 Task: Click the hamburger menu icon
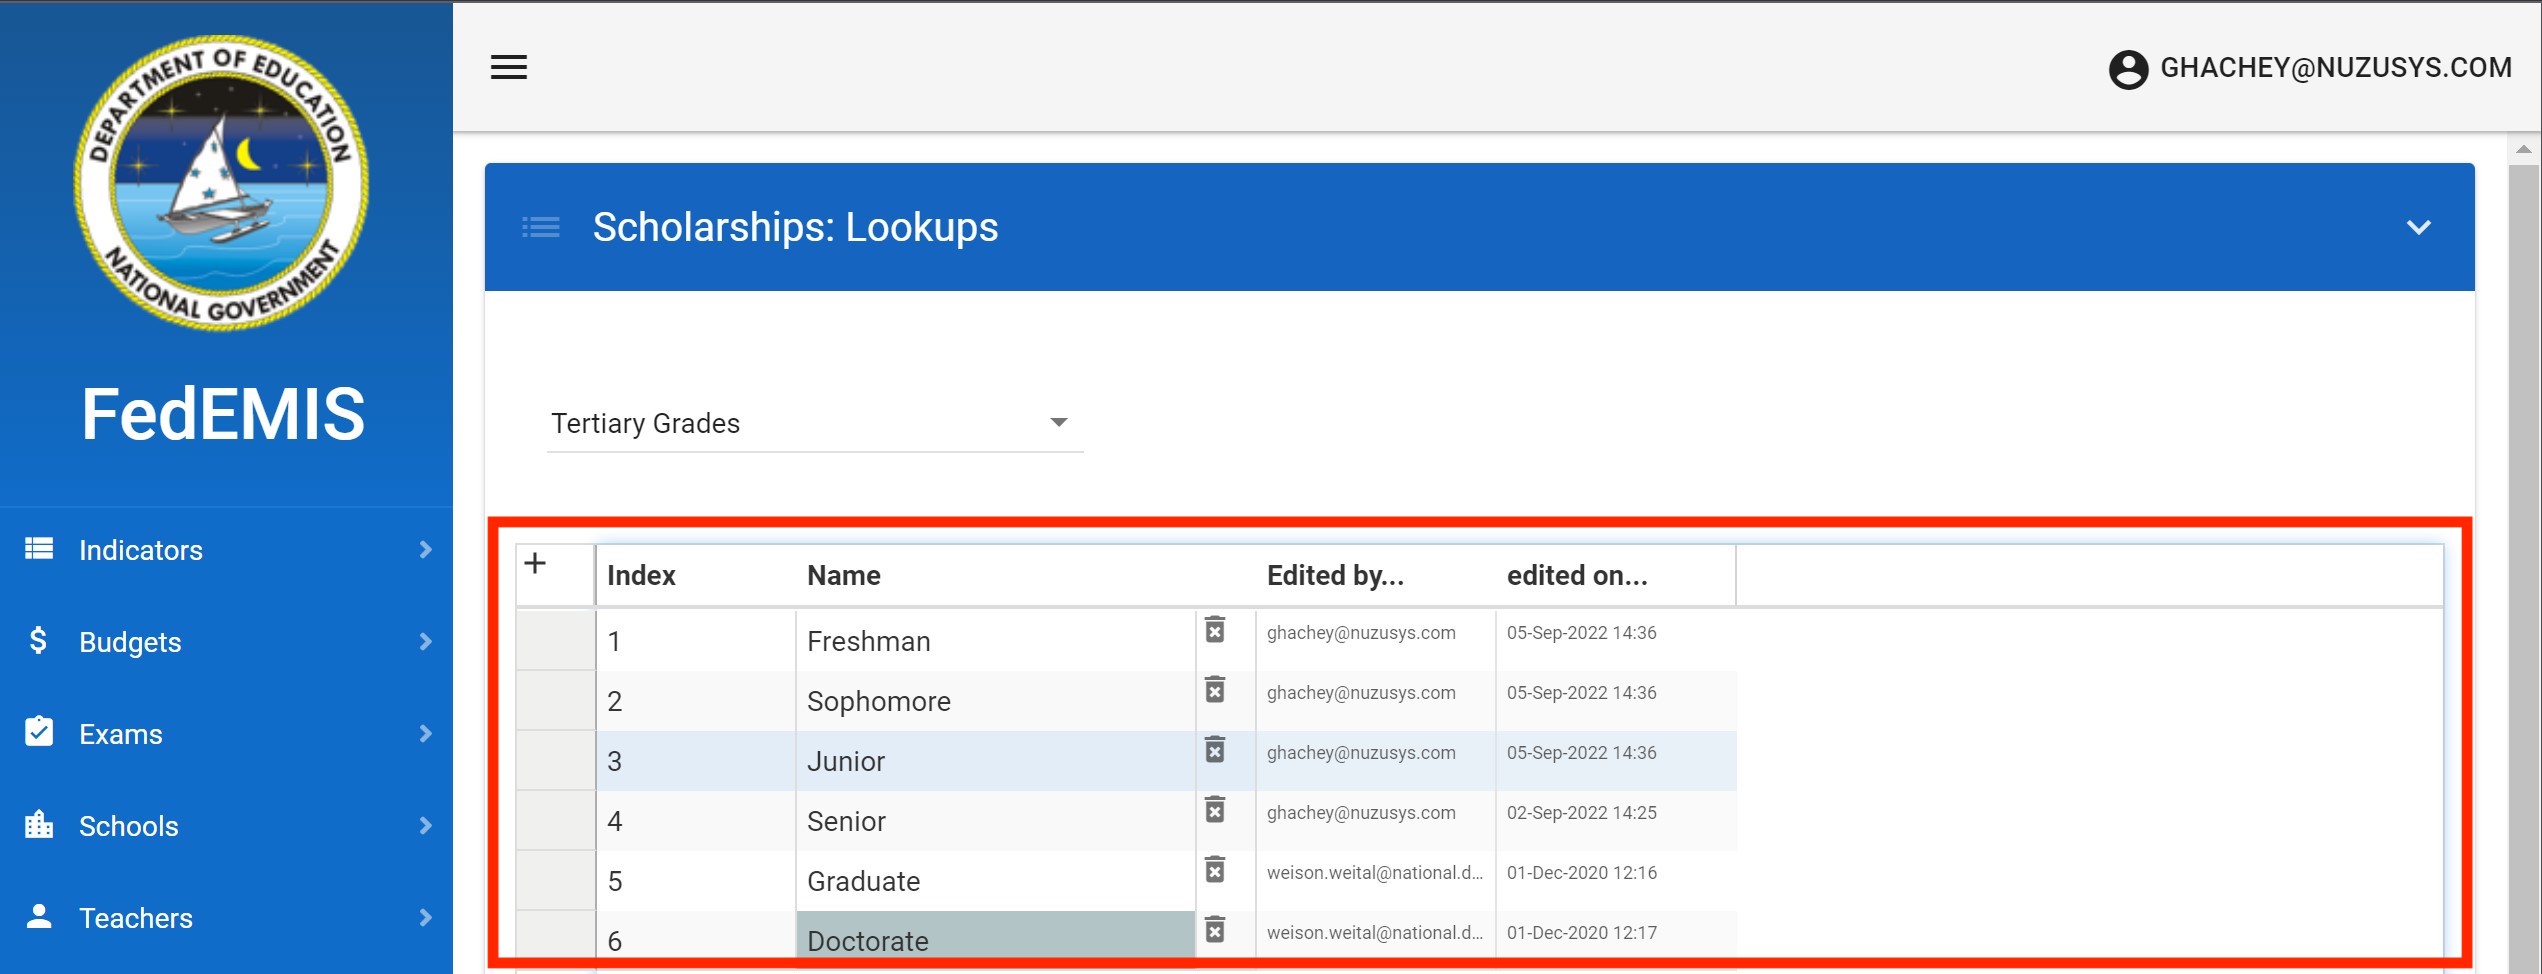[508, 67]
